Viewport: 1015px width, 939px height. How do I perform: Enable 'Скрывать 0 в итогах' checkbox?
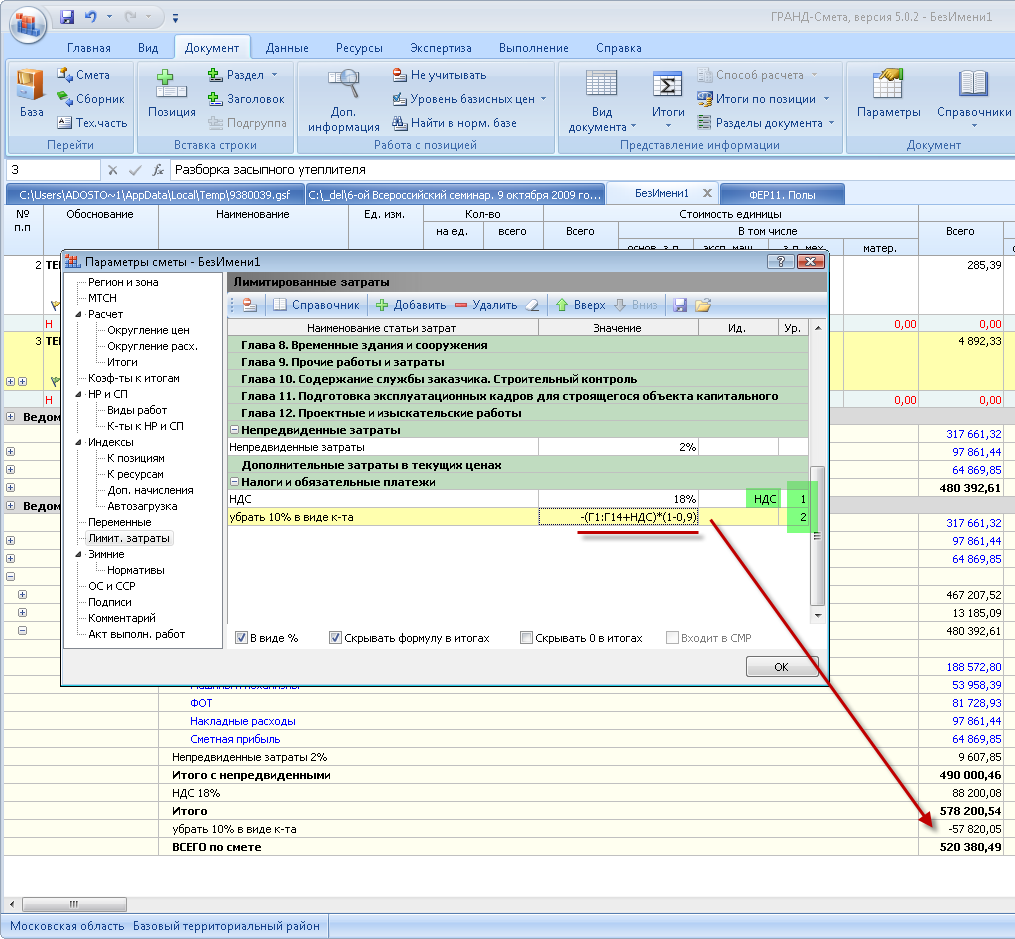(527, 638)
